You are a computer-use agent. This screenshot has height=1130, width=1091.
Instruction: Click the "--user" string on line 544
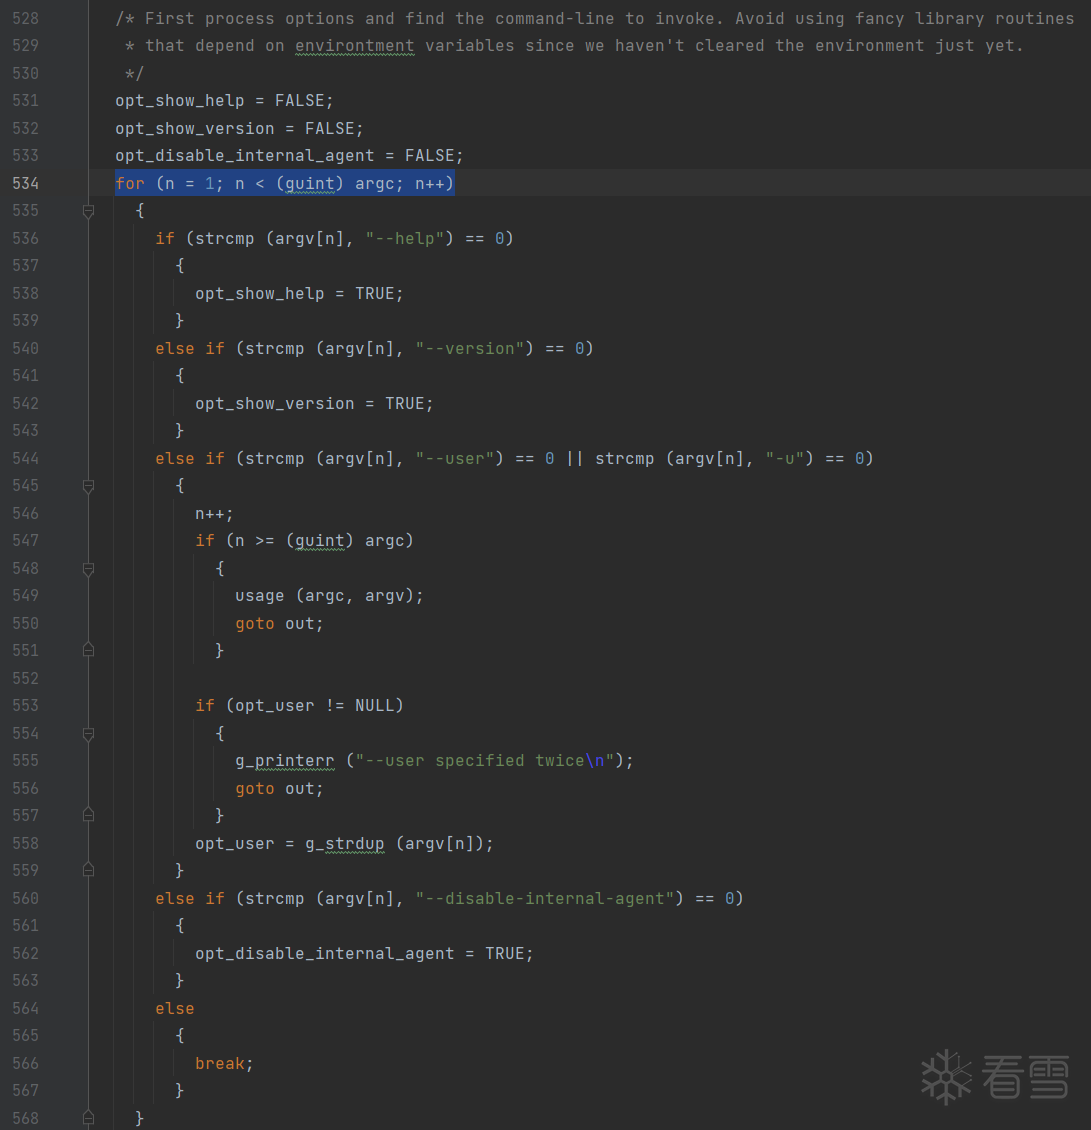(454, 458)
